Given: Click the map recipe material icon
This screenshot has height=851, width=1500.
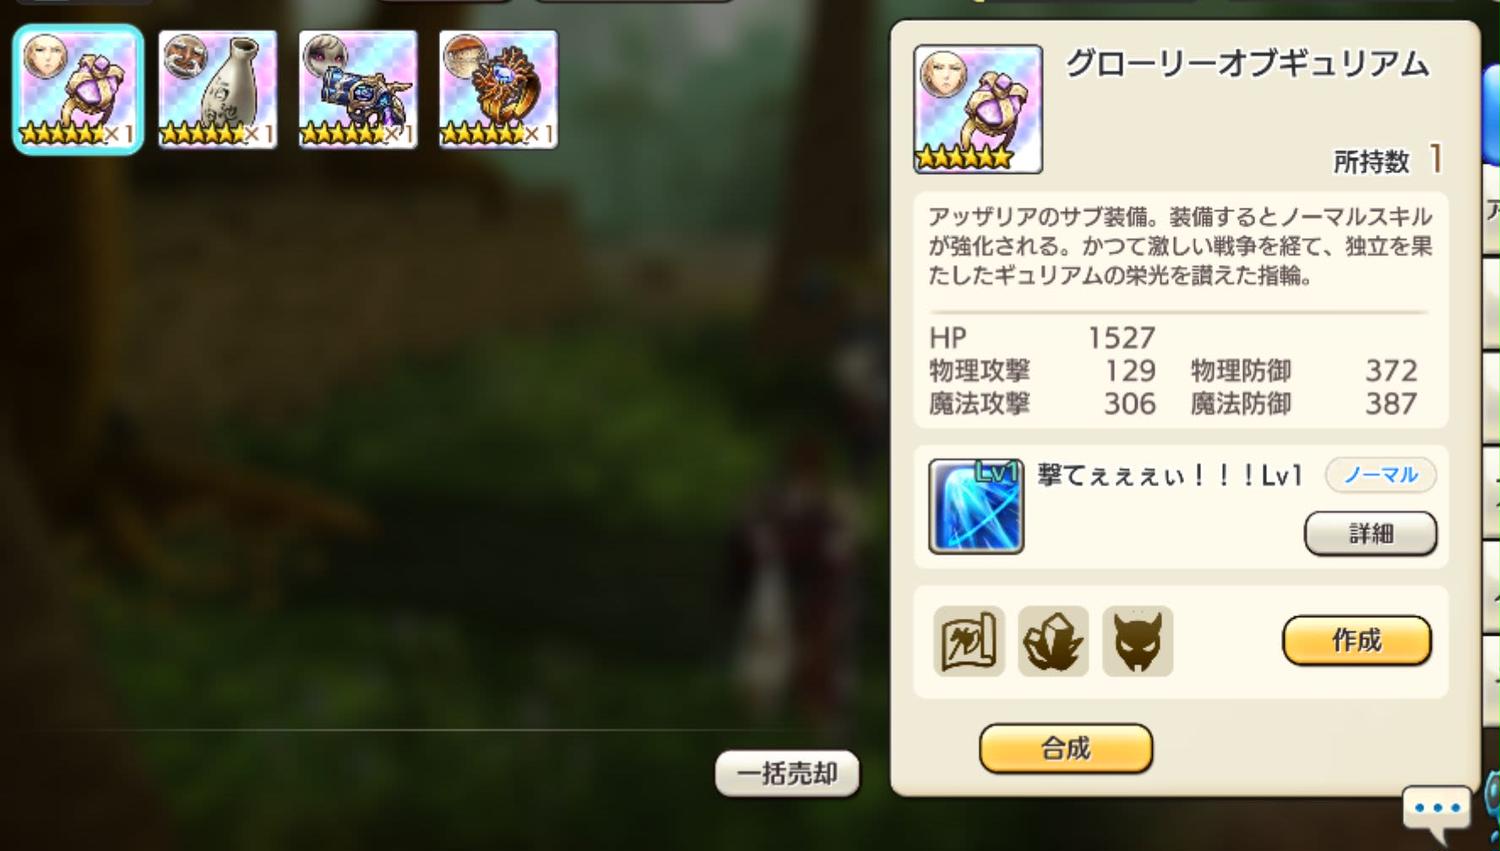Looking at the screenshot, I should [x=969, y=641].
